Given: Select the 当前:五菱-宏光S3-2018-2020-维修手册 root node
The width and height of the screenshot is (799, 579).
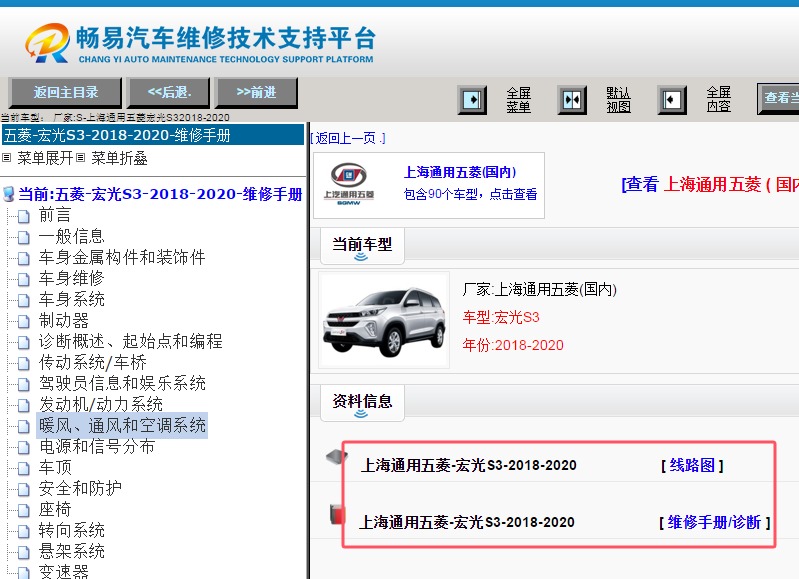Looking at the screenshot, I should click(161, 194).
